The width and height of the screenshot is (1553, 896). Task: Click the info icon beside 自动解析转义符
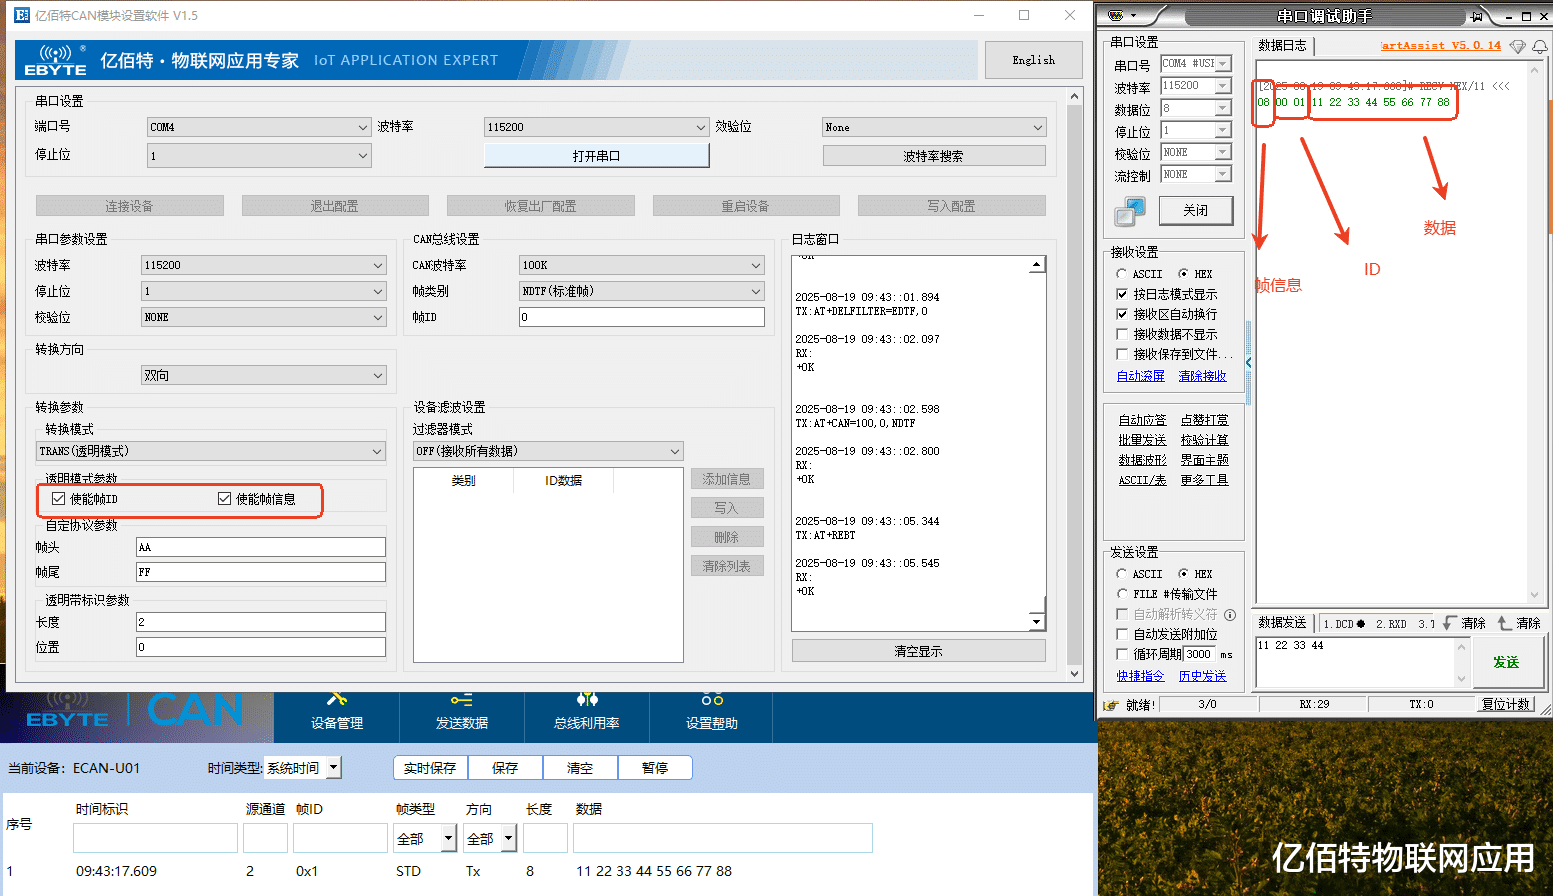point(1230,614)
